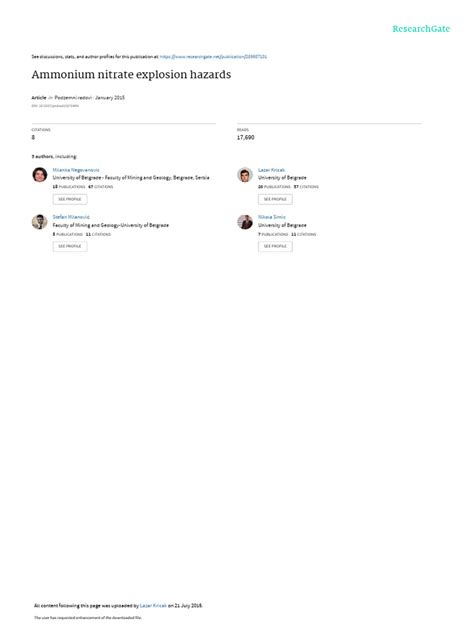Click the ResearchGate logo
The image size is (474, 632).
pos(421,29)
